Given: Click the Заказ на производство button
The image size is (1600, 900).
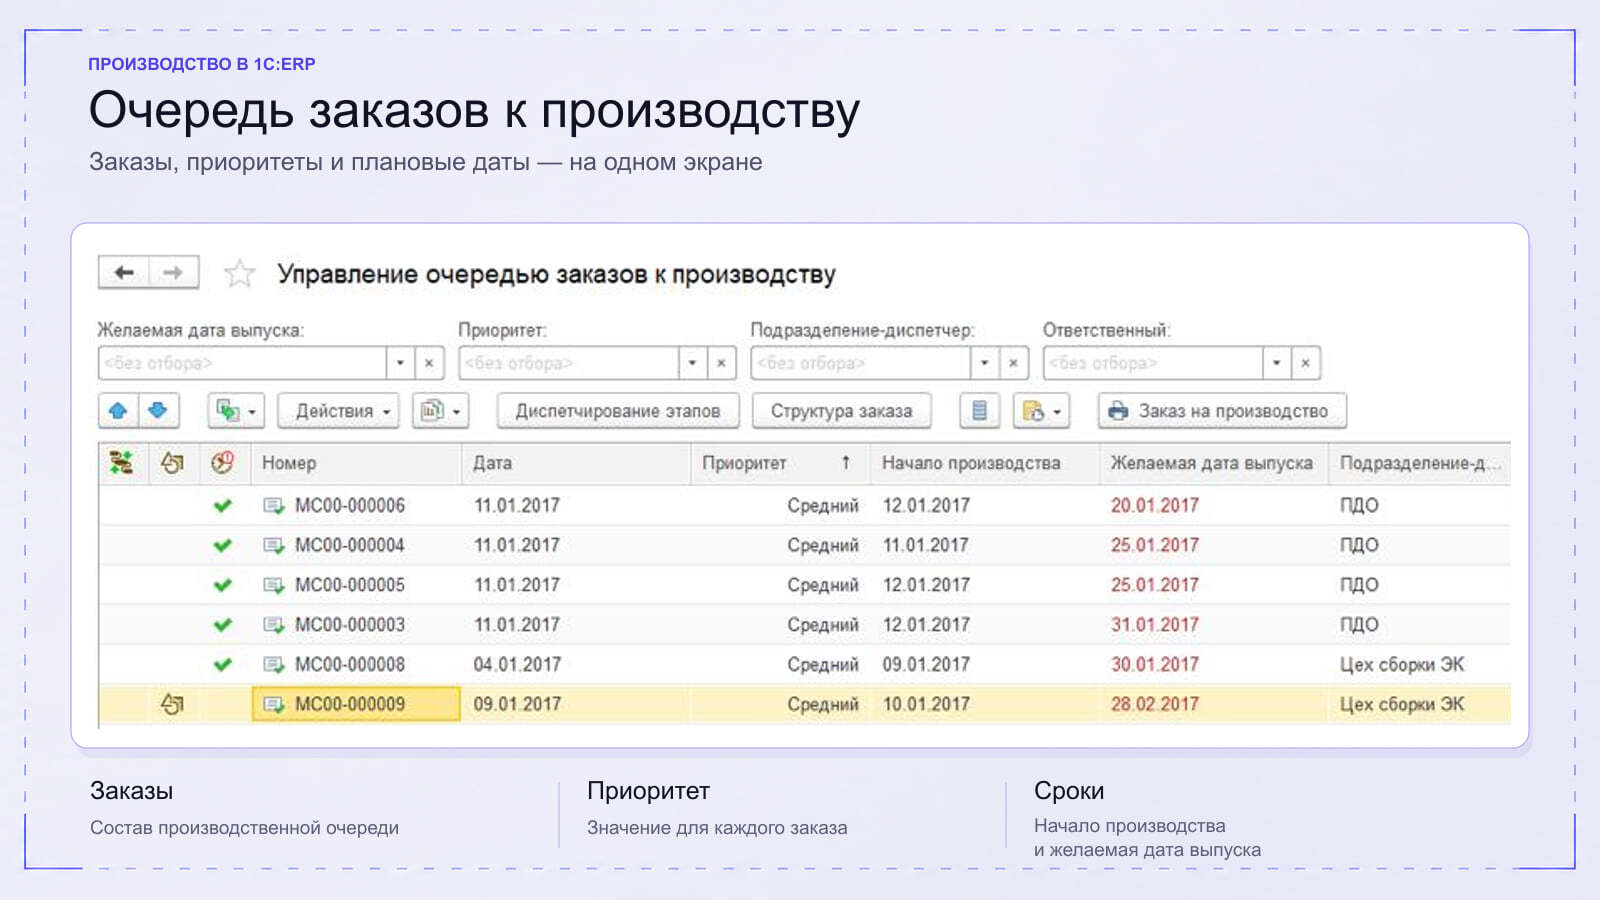Looking at the screenshot, I should click(x=1222, y=410).
